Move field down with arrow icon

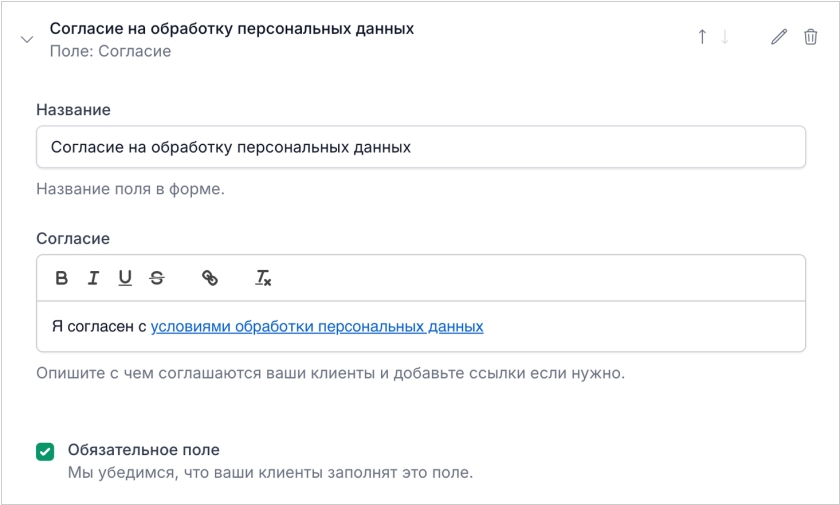[725, 36]
